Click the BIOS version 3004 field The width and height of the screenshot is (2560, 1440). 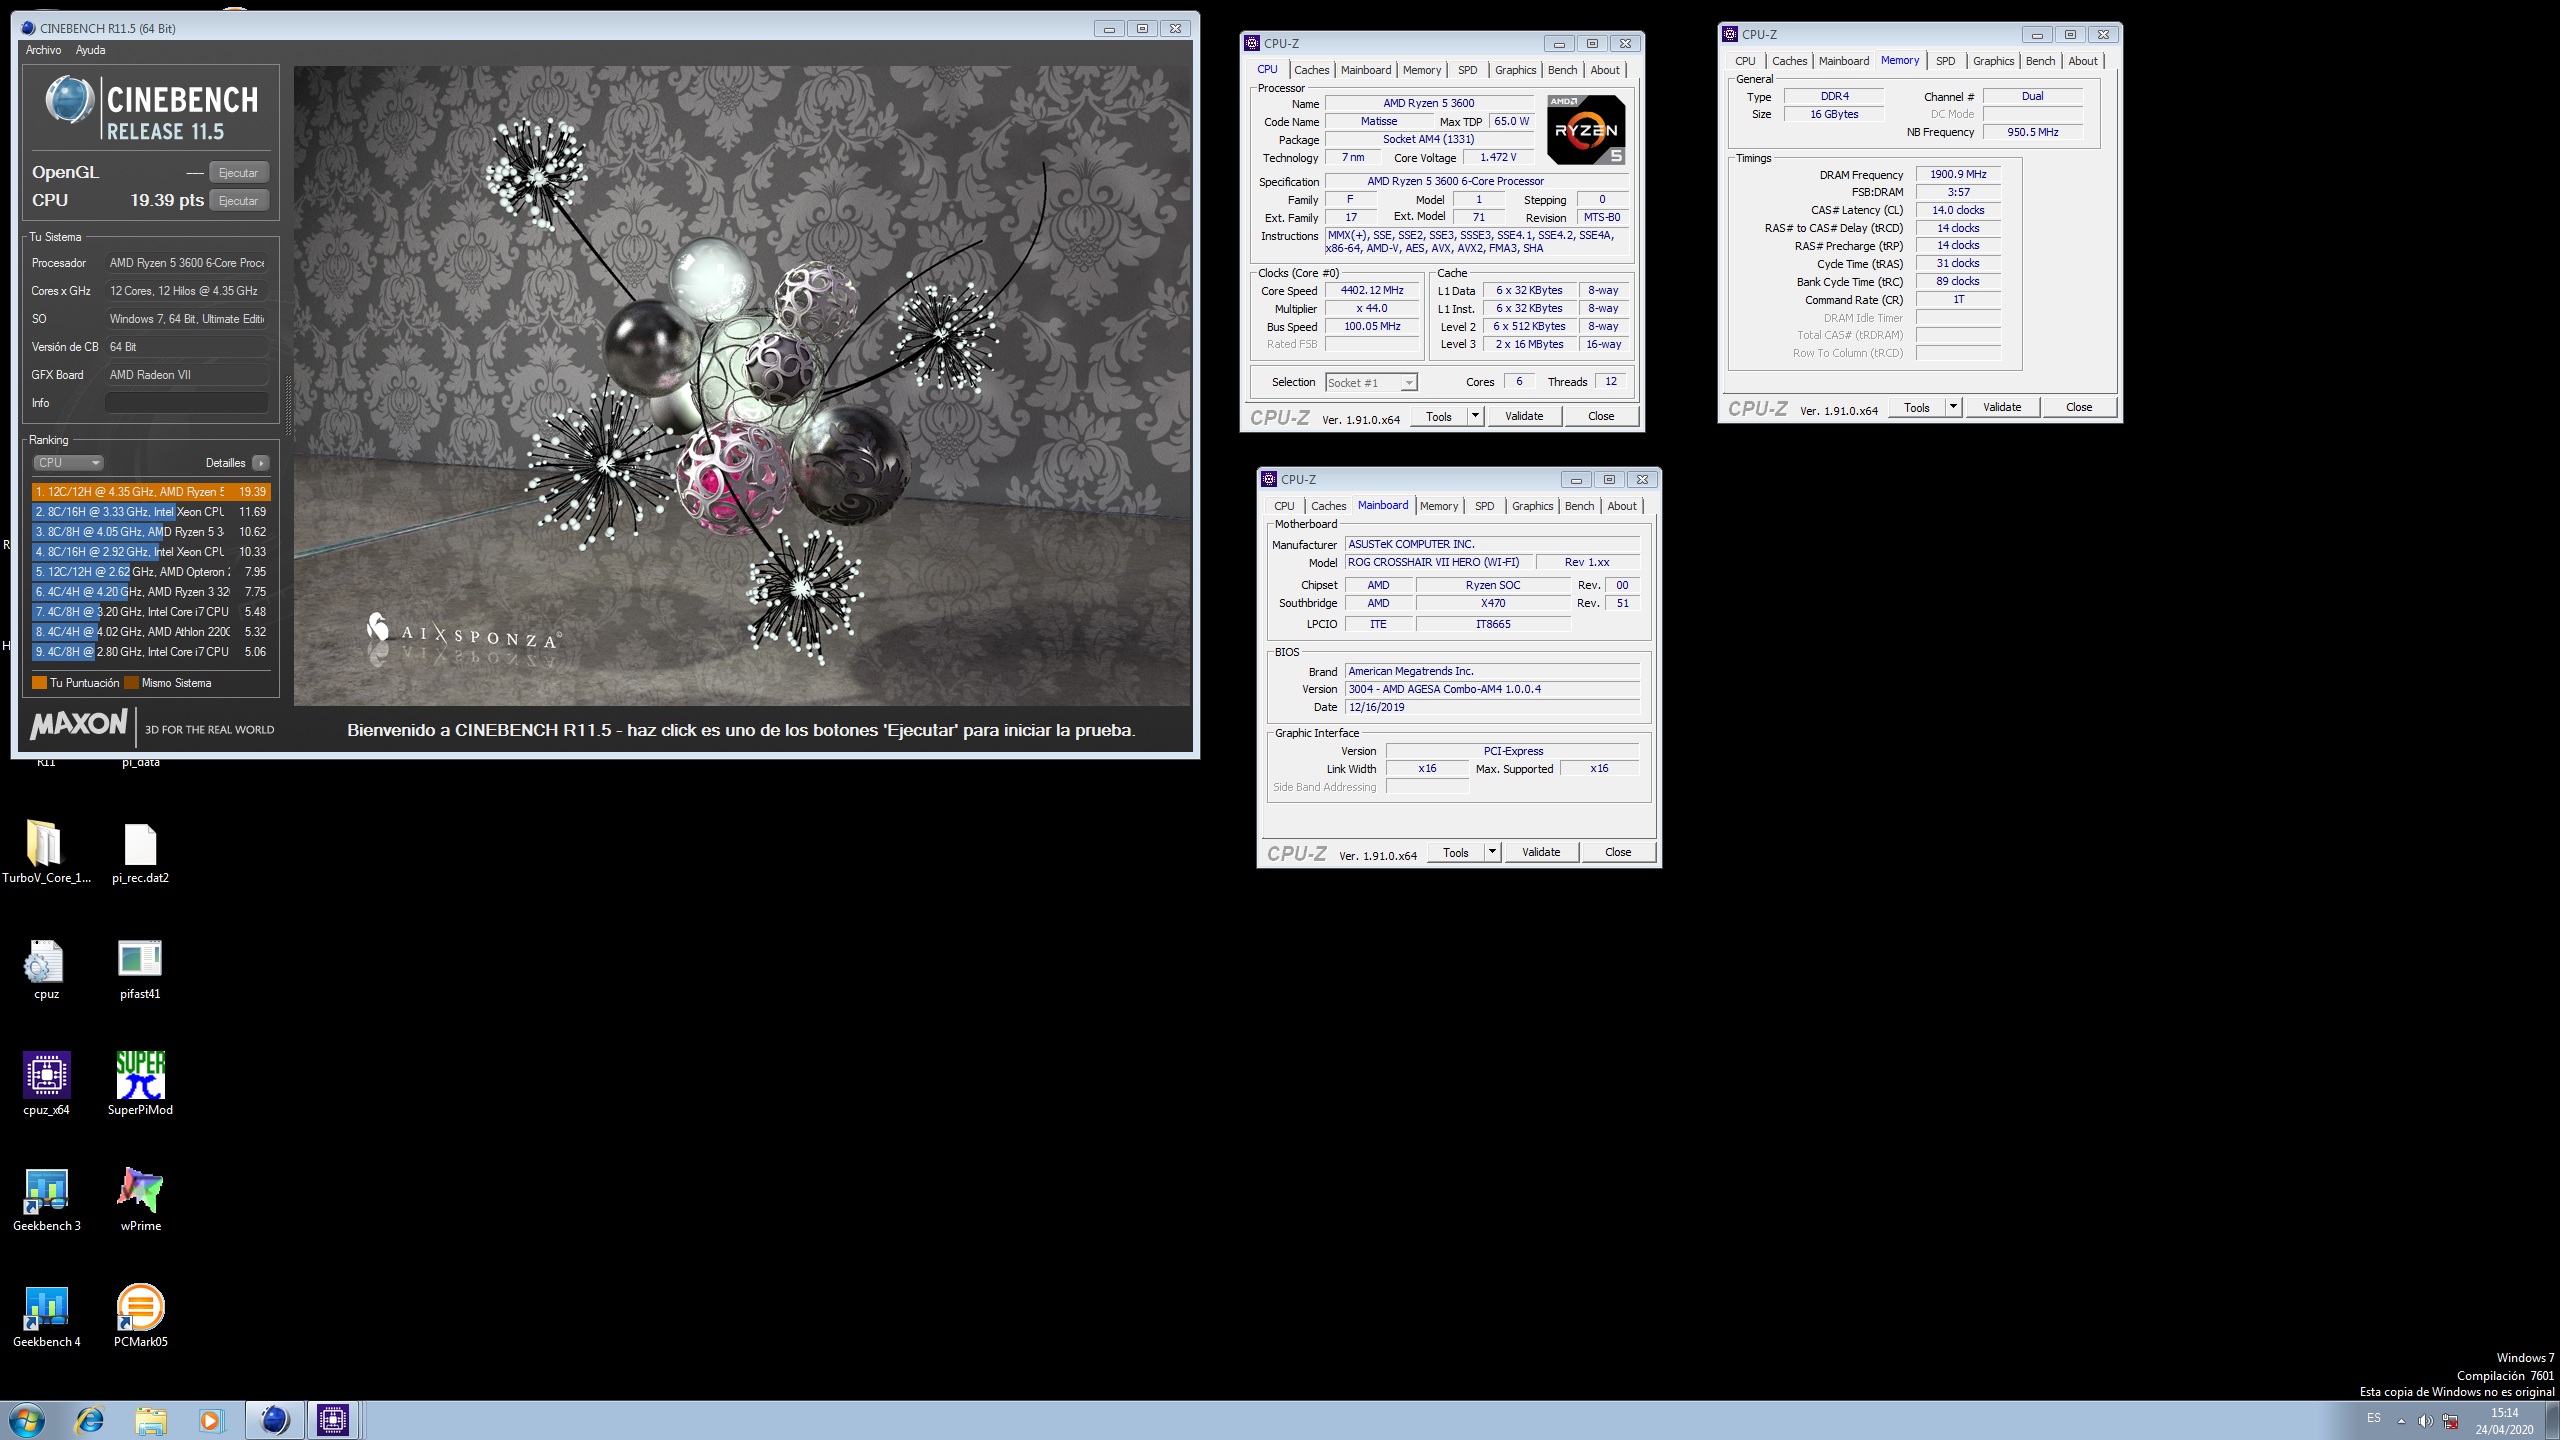(x=1492, y=689)
